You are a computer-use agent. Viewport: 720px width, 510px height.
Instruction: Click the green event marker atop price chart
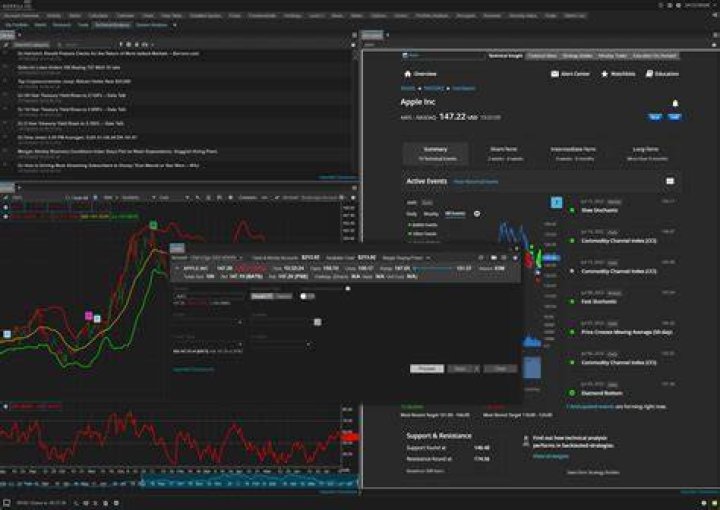point(153,225)
